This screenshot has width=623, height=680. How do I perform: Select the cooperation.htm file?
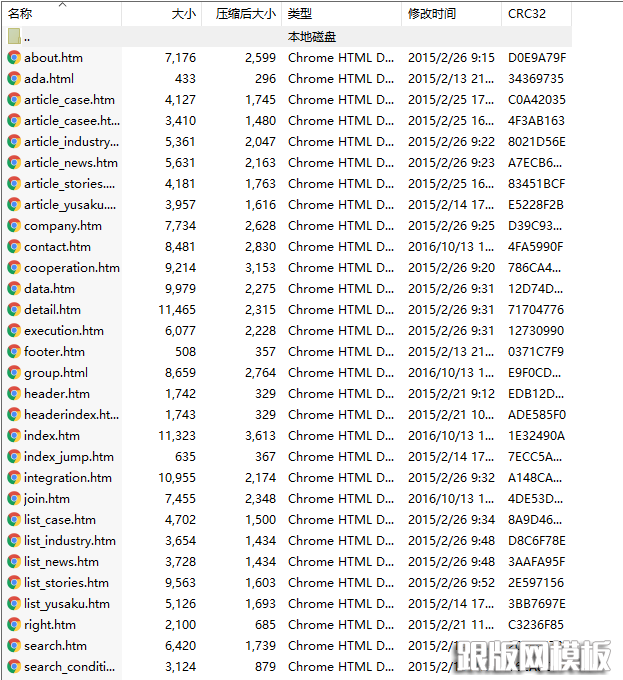pyautogui.click(x=71, y=268)
